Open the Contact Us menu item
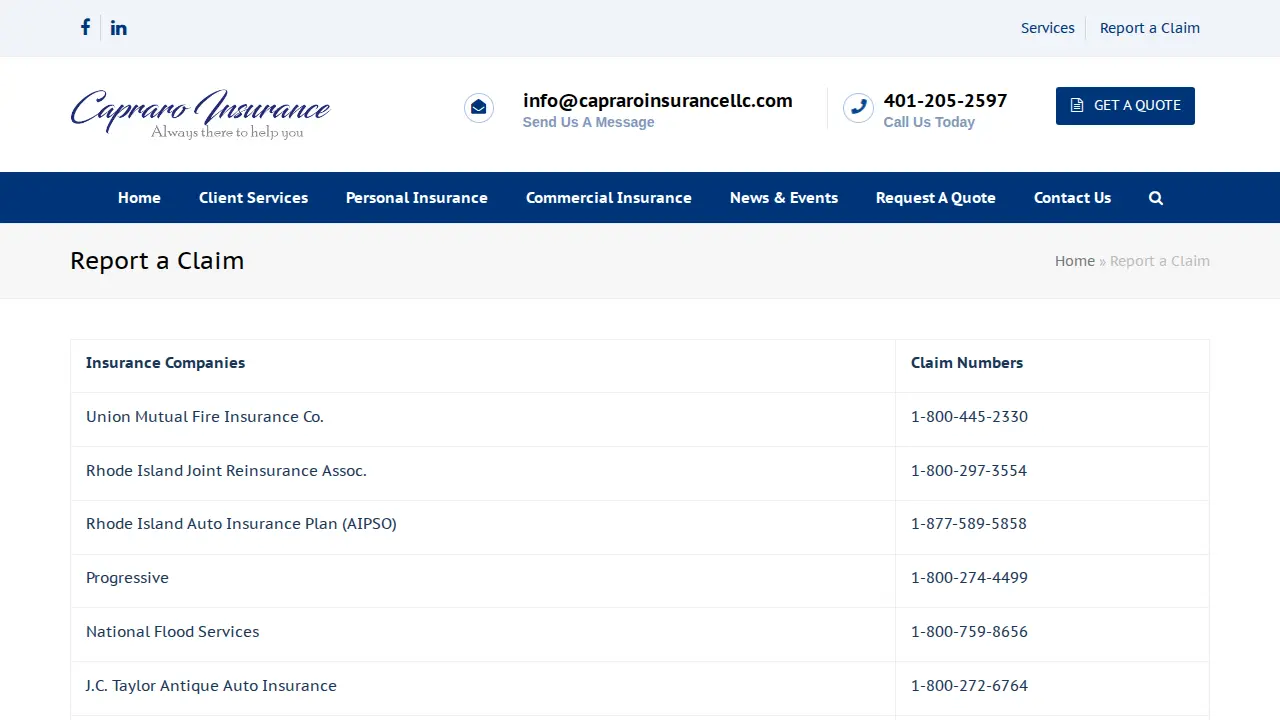1280x720 pixels. point(1072,198)
